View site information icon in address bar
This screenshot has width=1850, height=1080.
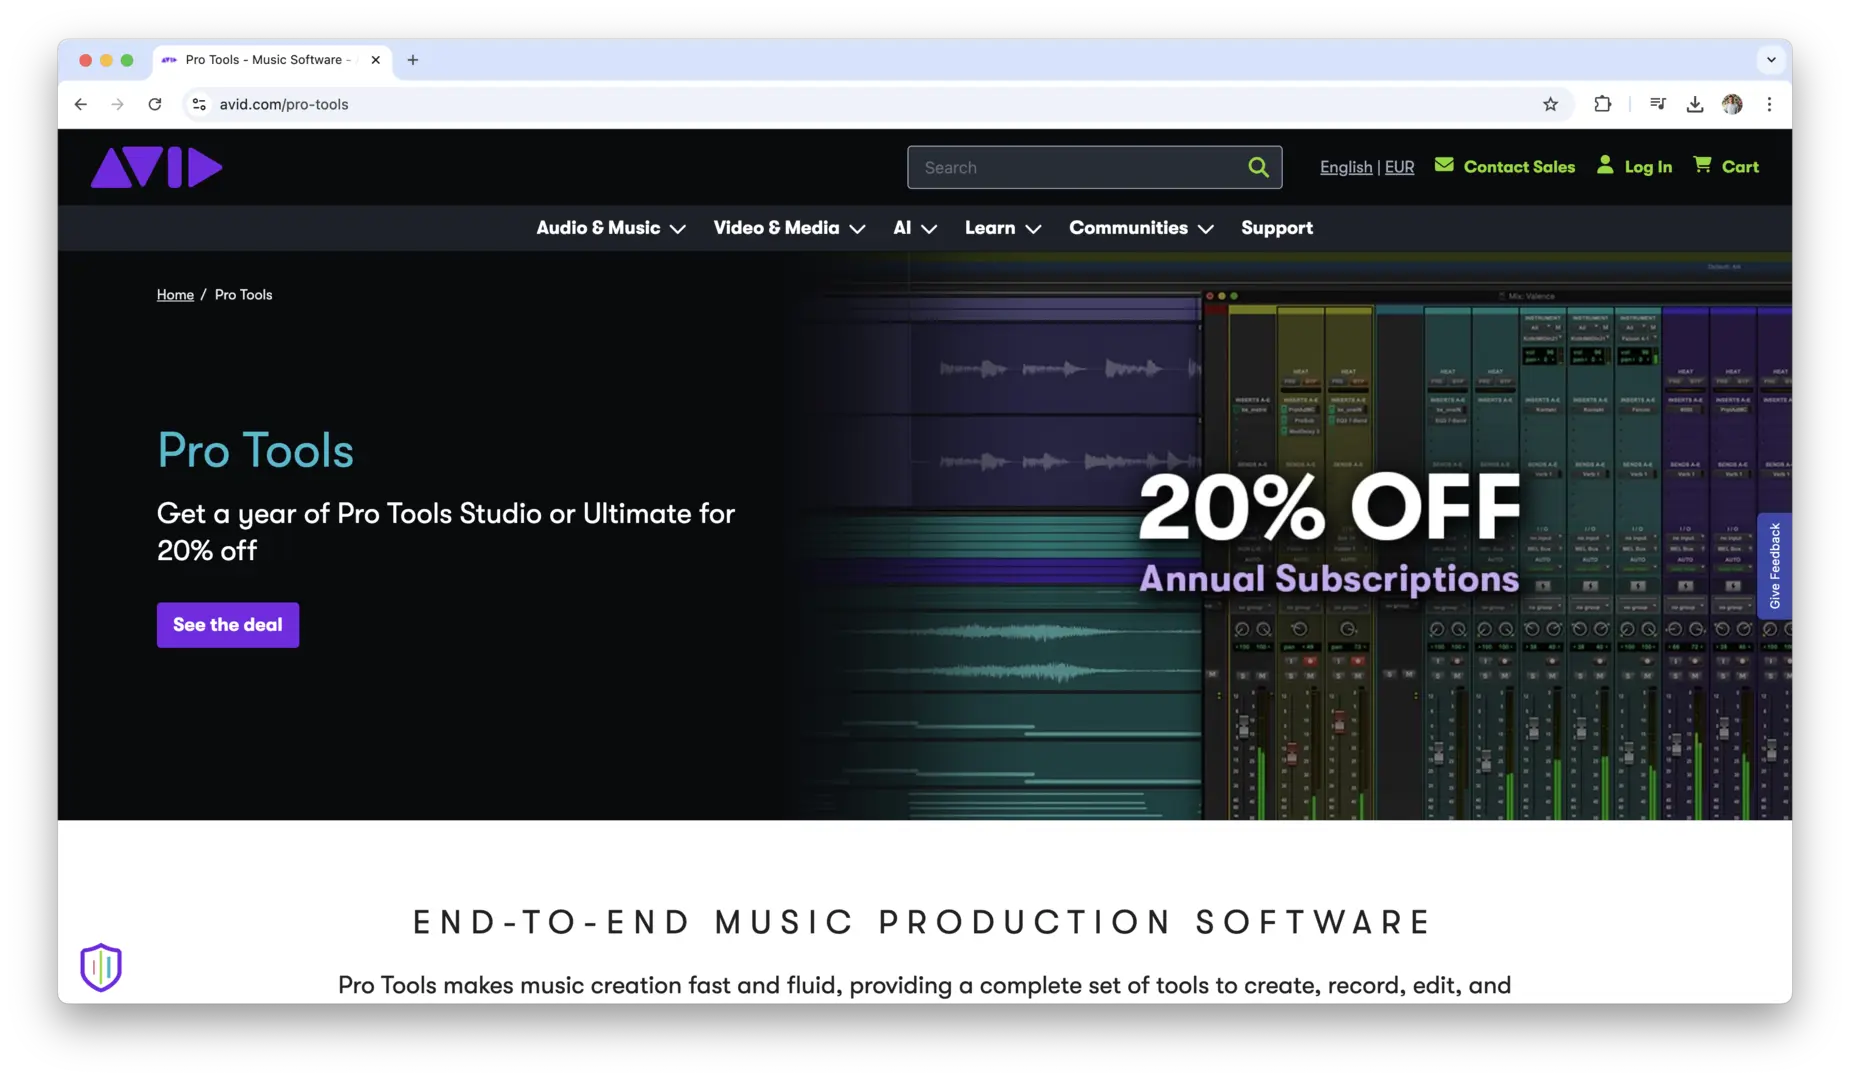point(199,104)
